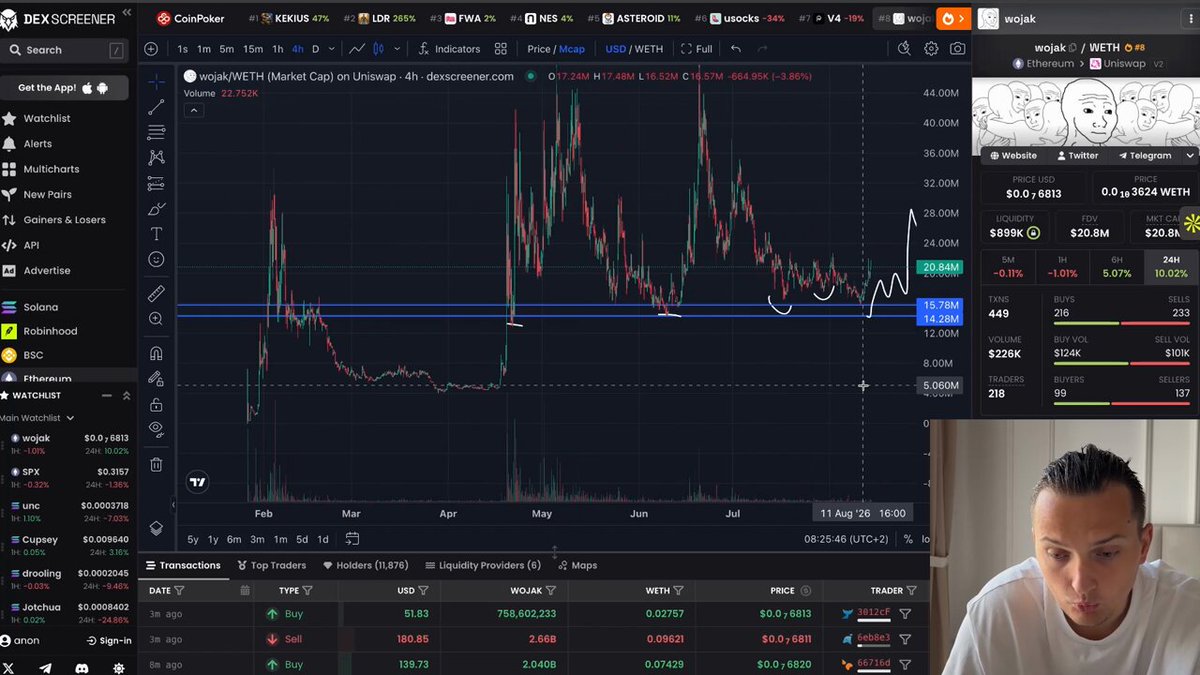Open the quick search icon top right
Screen dimensions: 1200x675
coord(904,49)
